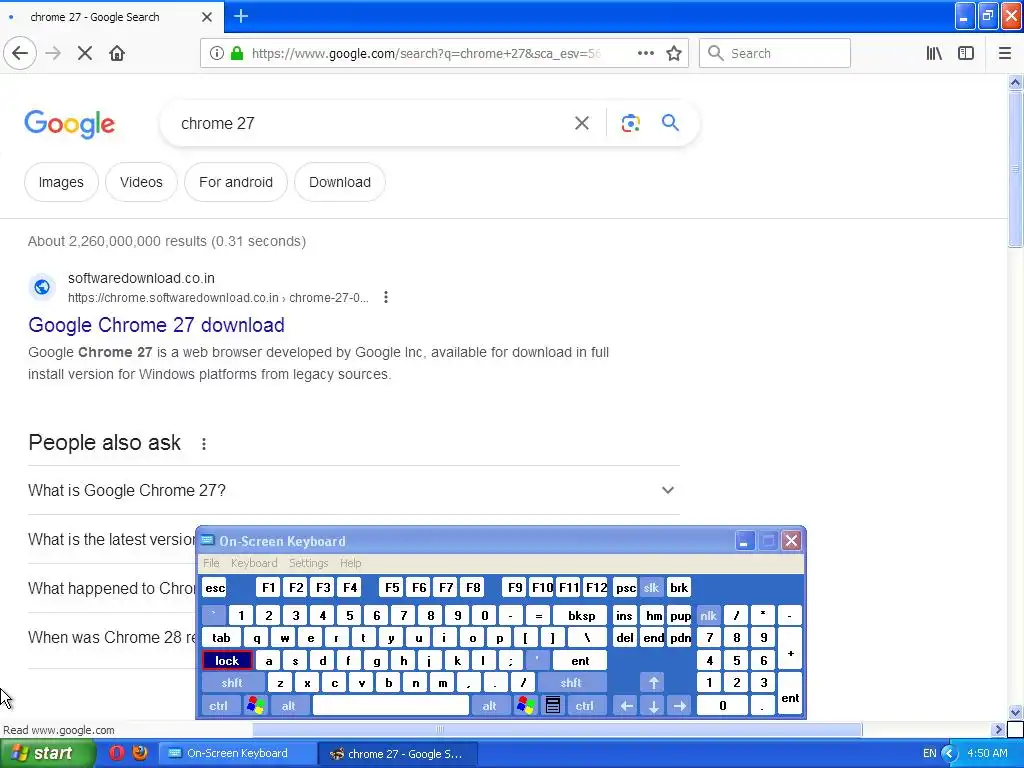
Task: Click left arrow key on On-Screen Keyboard
Action: coord(626,705)
